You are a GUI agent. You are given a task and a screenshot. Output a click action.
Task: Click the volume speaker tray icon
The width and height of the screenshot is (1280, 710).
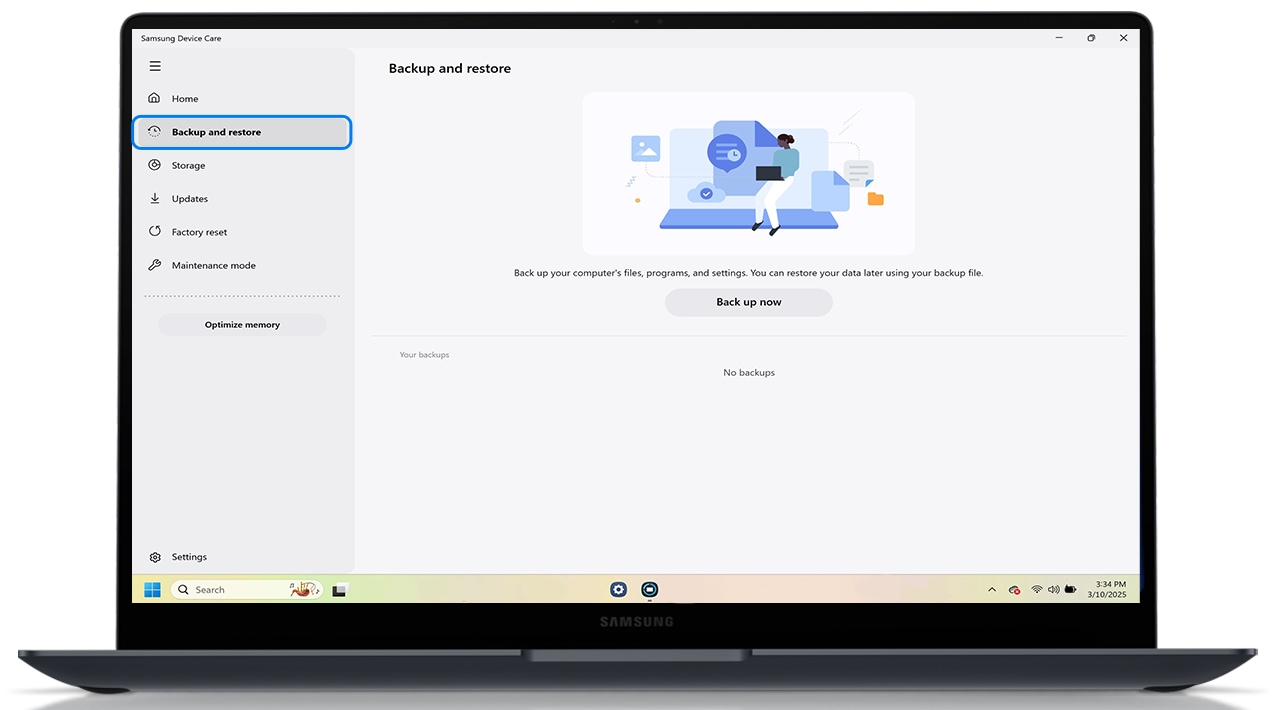[x=1053, y=590]
